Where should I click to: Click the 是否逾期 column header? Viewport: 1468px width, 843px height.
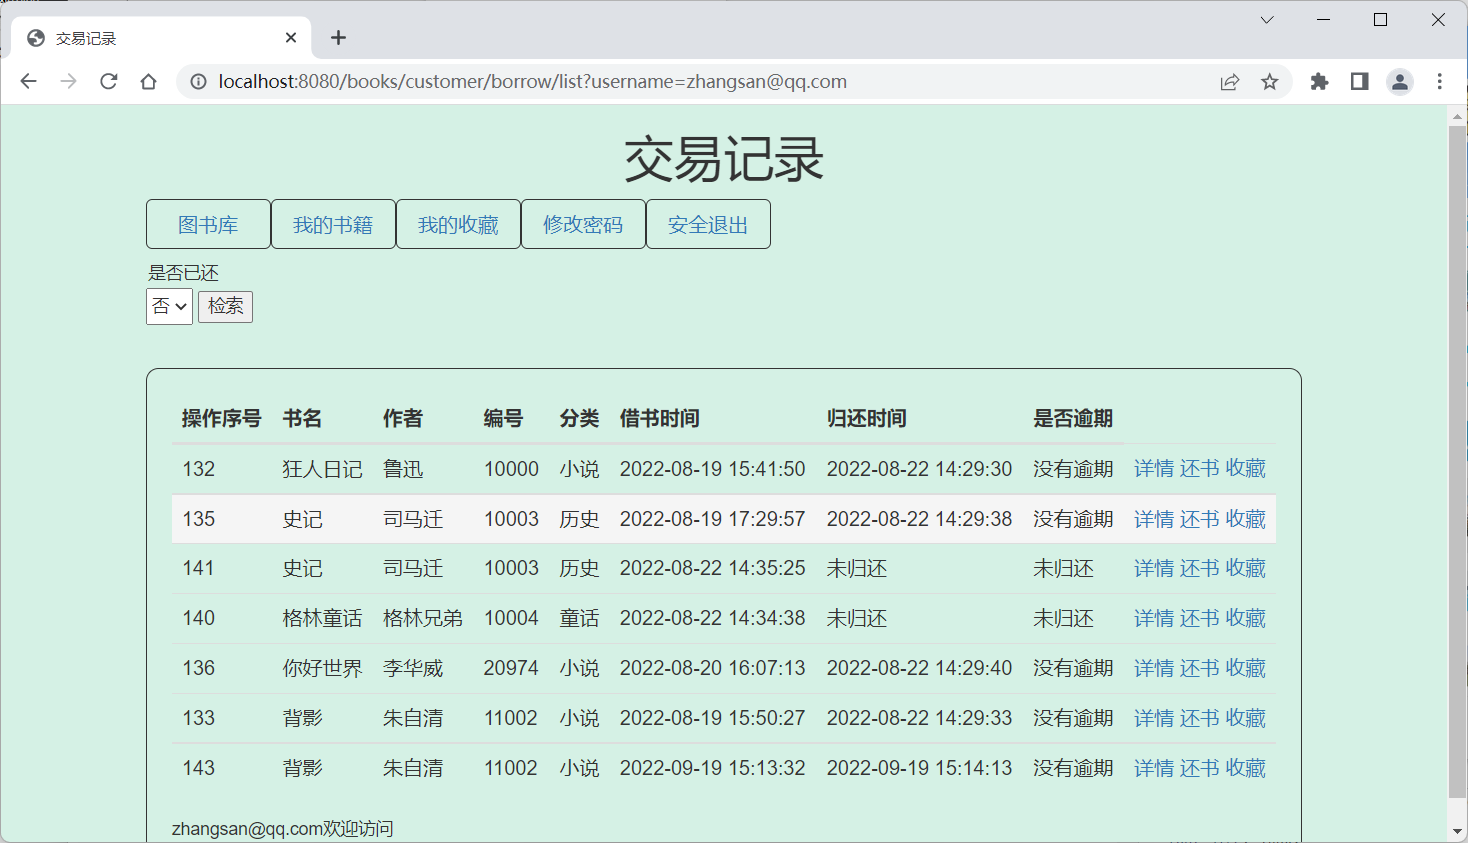tap(1073, 418)
